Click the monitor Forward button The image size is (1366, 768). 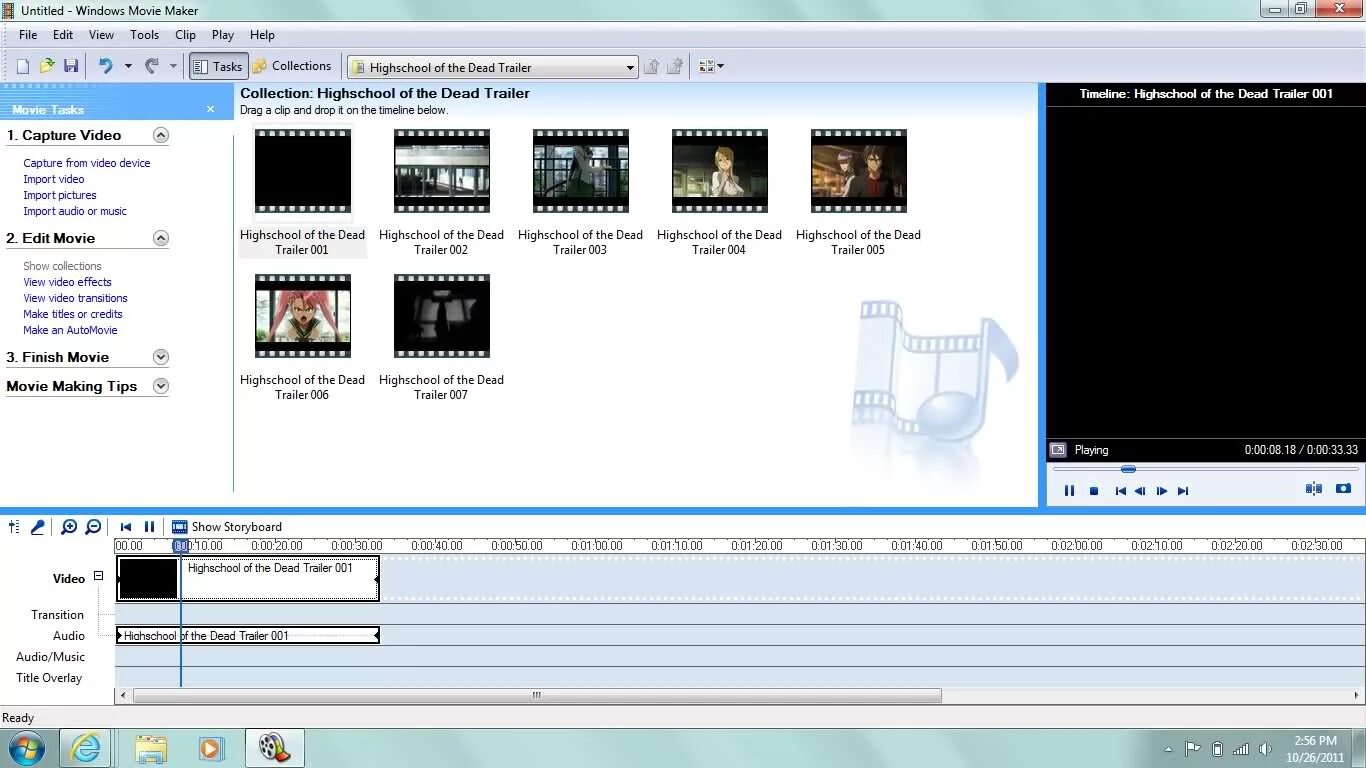point(1183,491)
